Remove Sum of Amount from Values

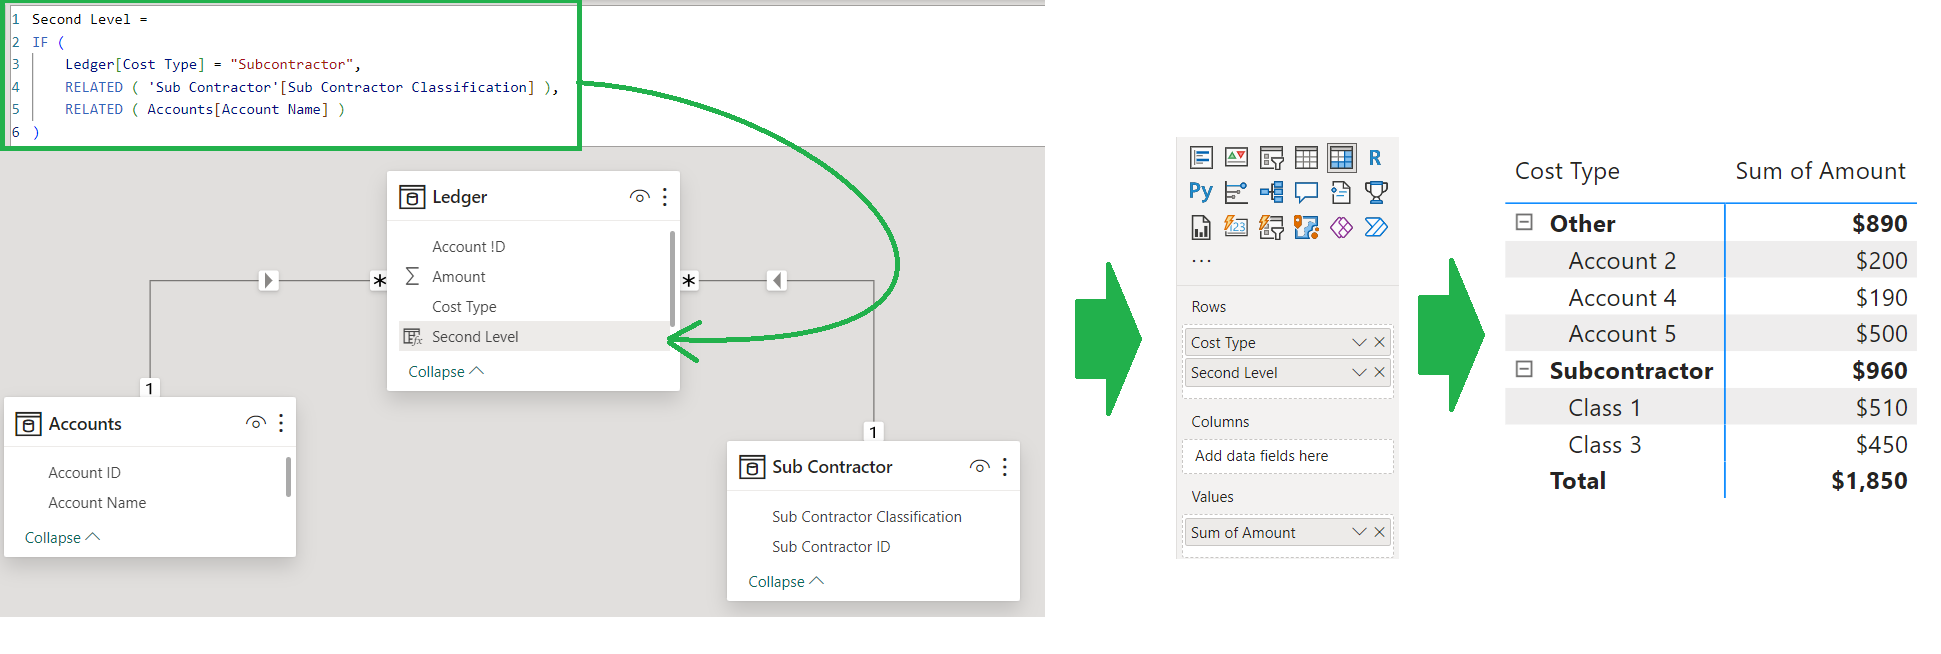click(1380, 532)
